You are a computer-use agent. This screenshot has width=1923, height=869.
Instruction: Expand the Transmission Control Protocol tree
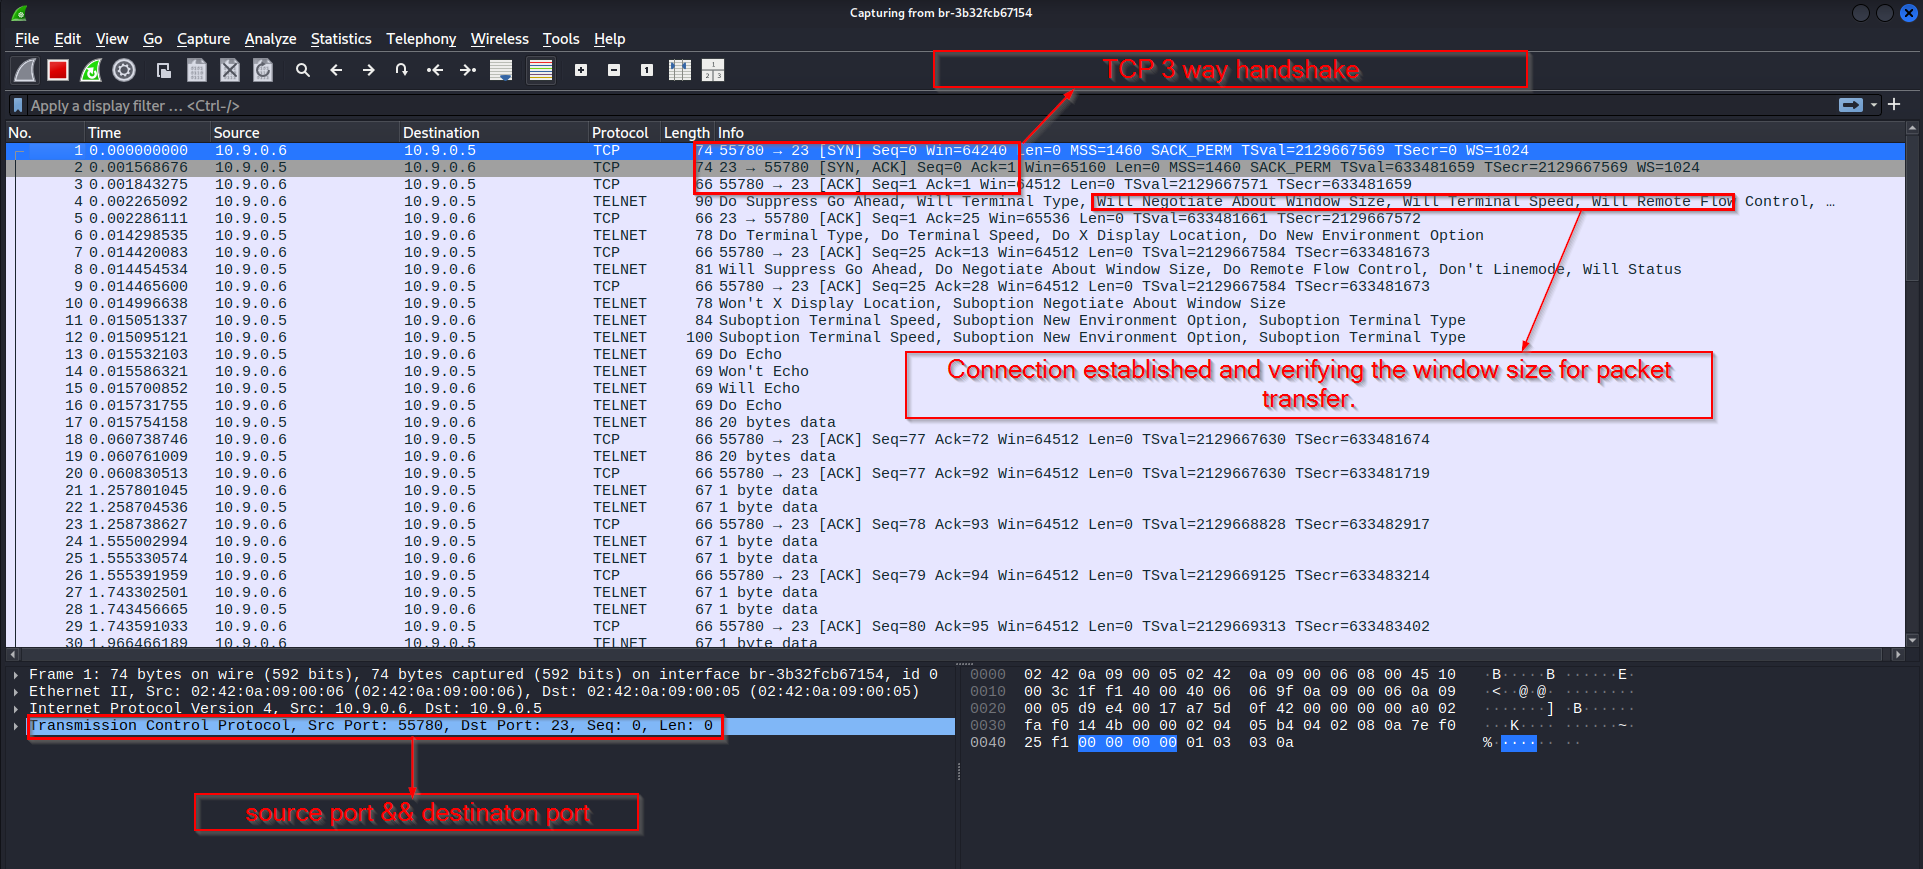(16, 726)
